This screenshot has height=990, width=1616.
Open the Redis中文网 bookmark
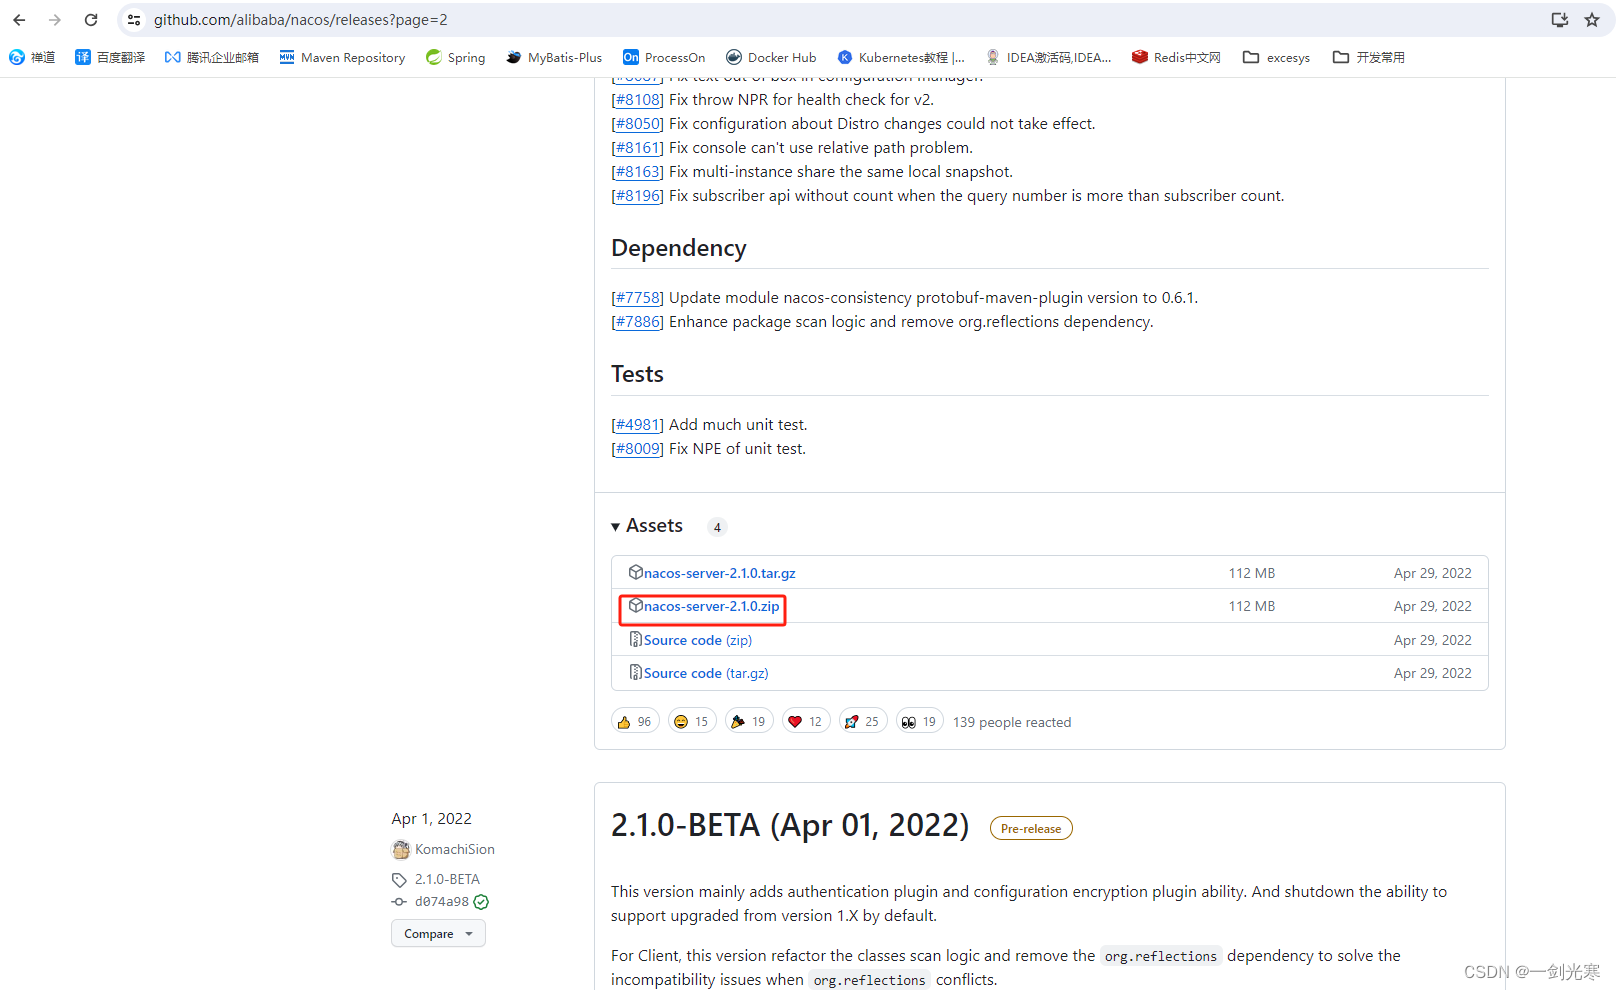(x=1176, y=58)
